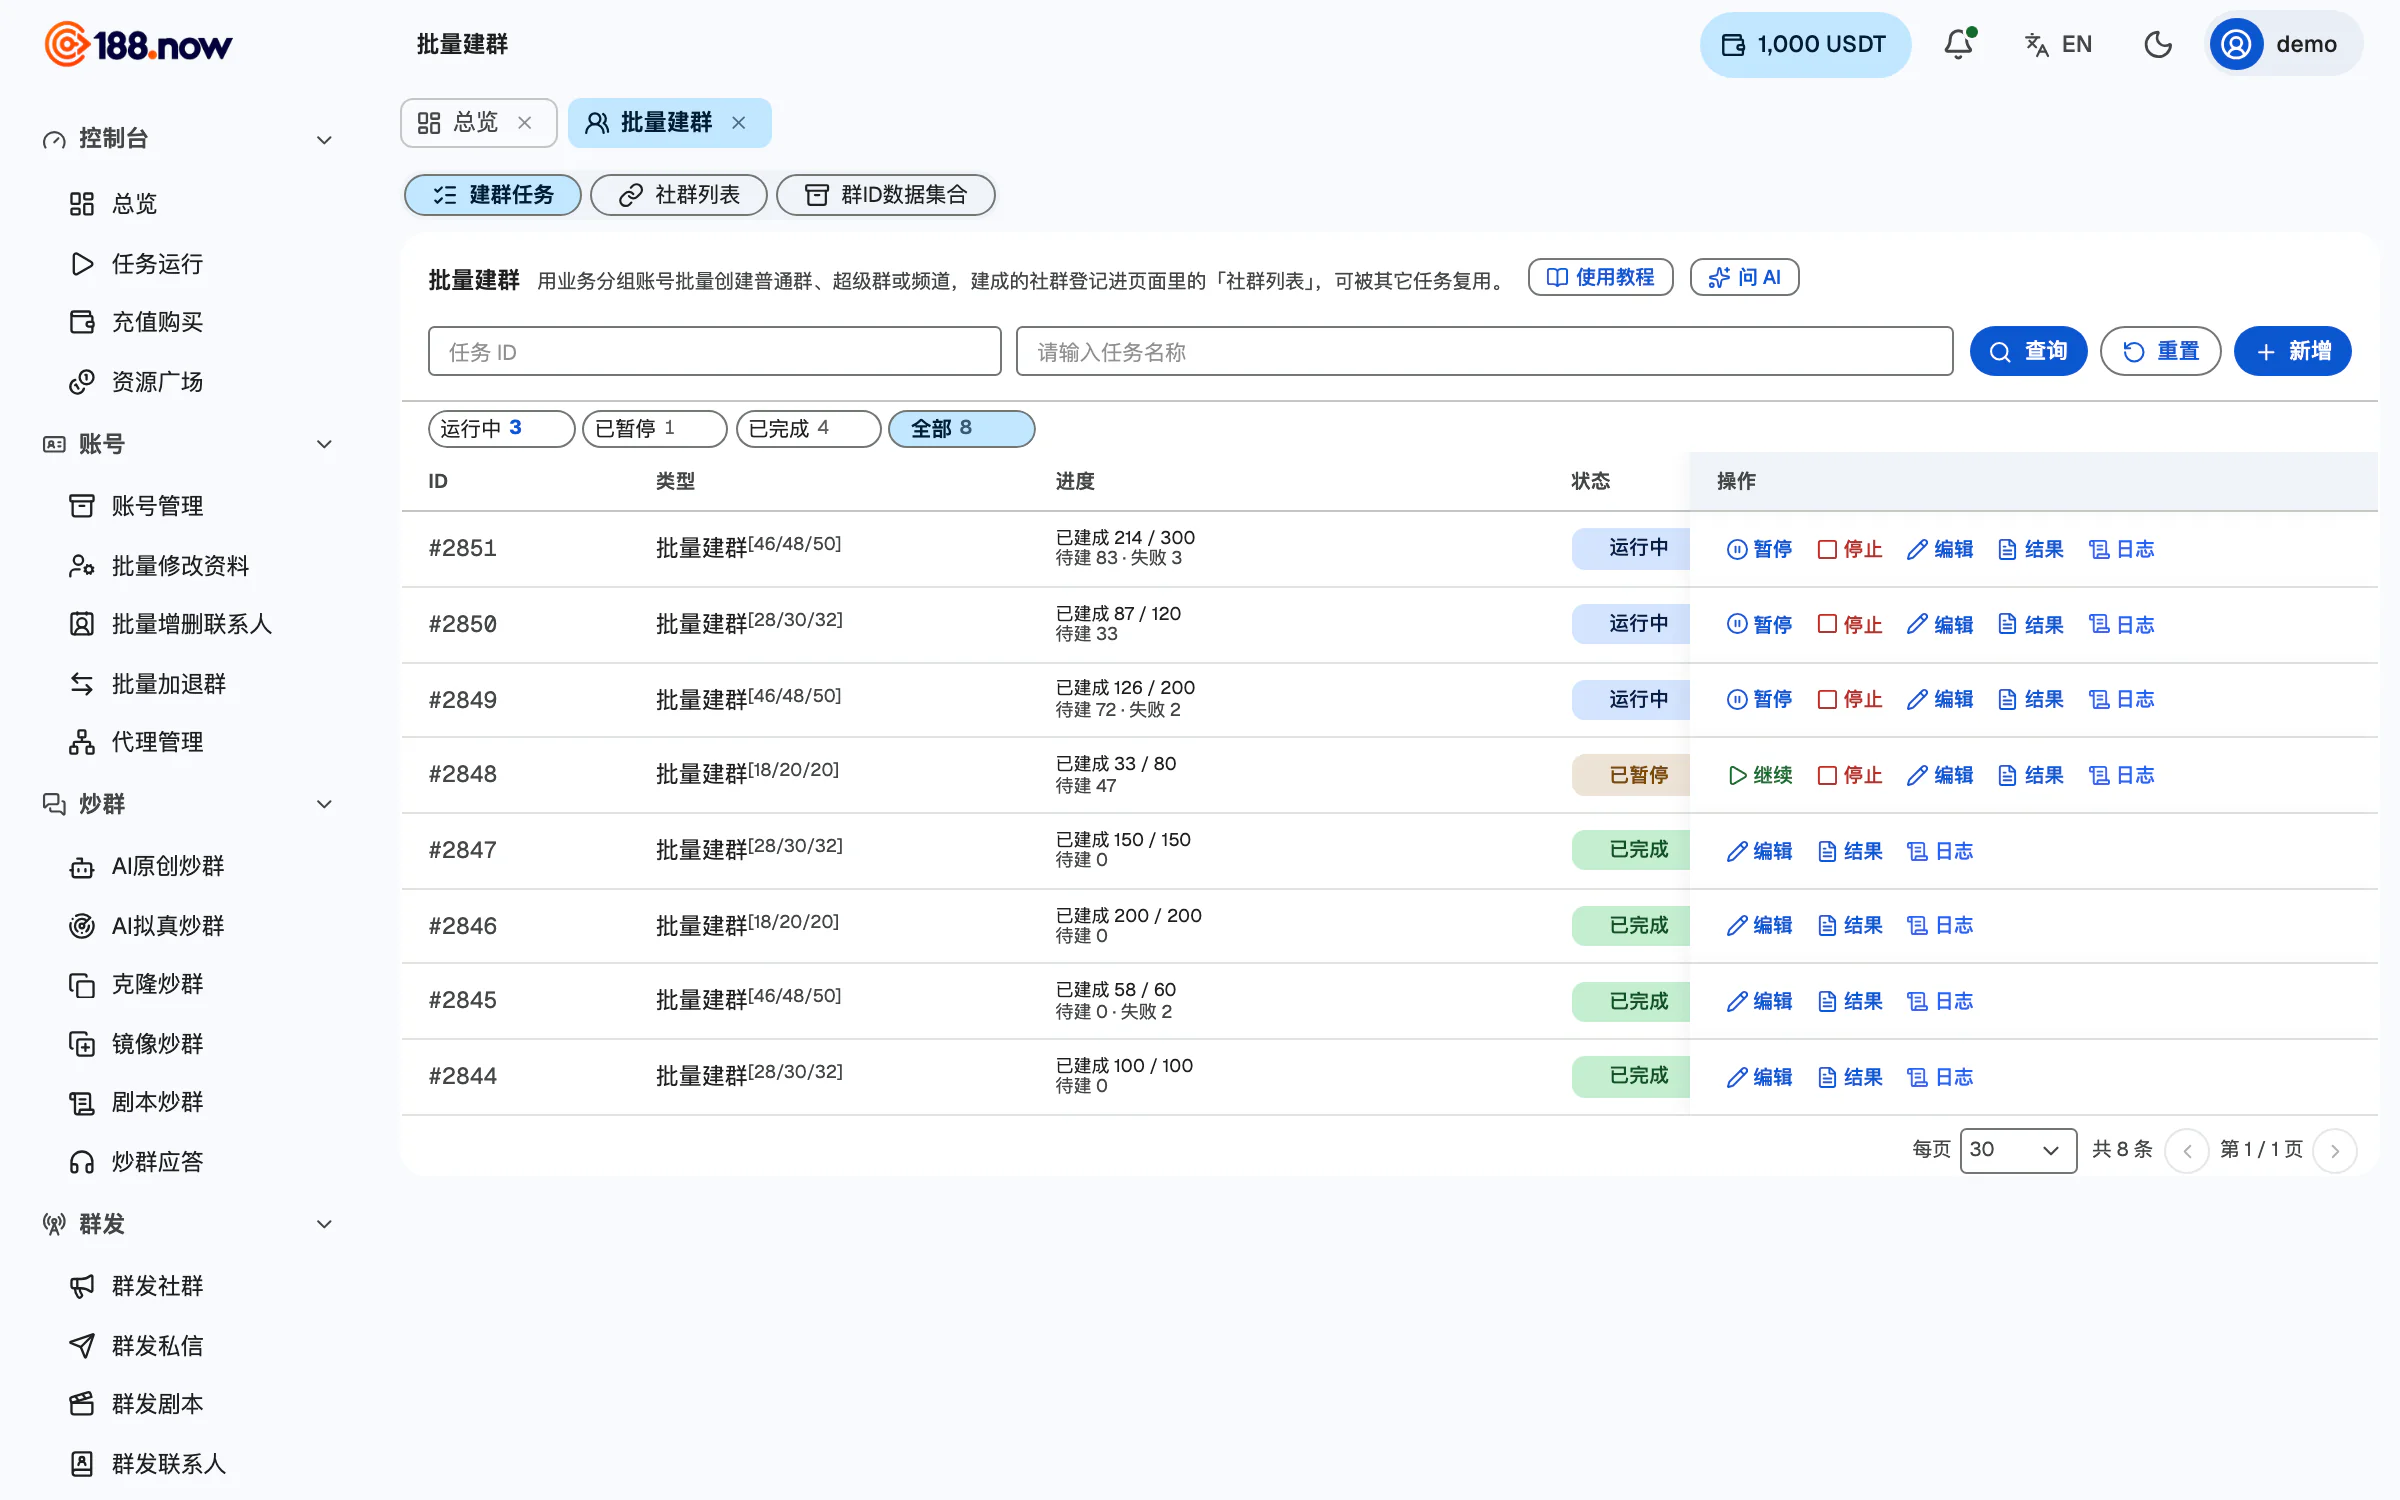The height and width of the screenshot is (1500, 2400).
Task: Resume the paused task #2848
Action: [x=1759, y=775]
